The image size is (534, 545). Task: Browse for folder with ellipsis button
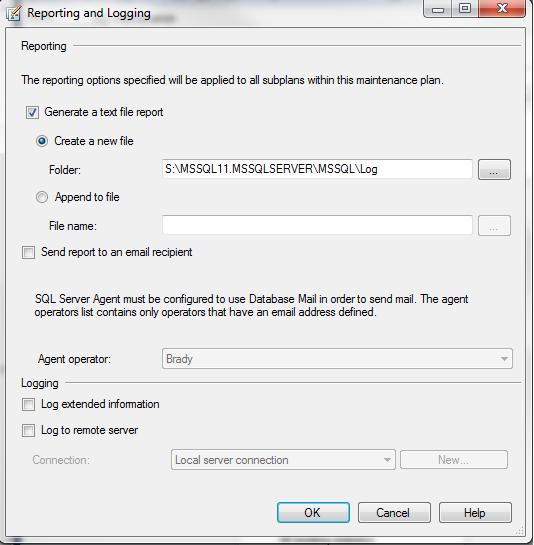point(494,170)
